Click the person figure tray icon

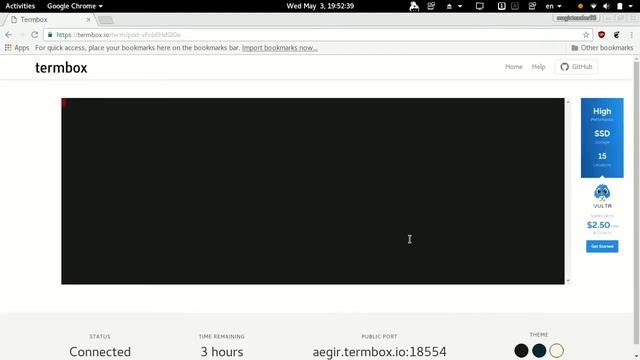coord(414,6)
